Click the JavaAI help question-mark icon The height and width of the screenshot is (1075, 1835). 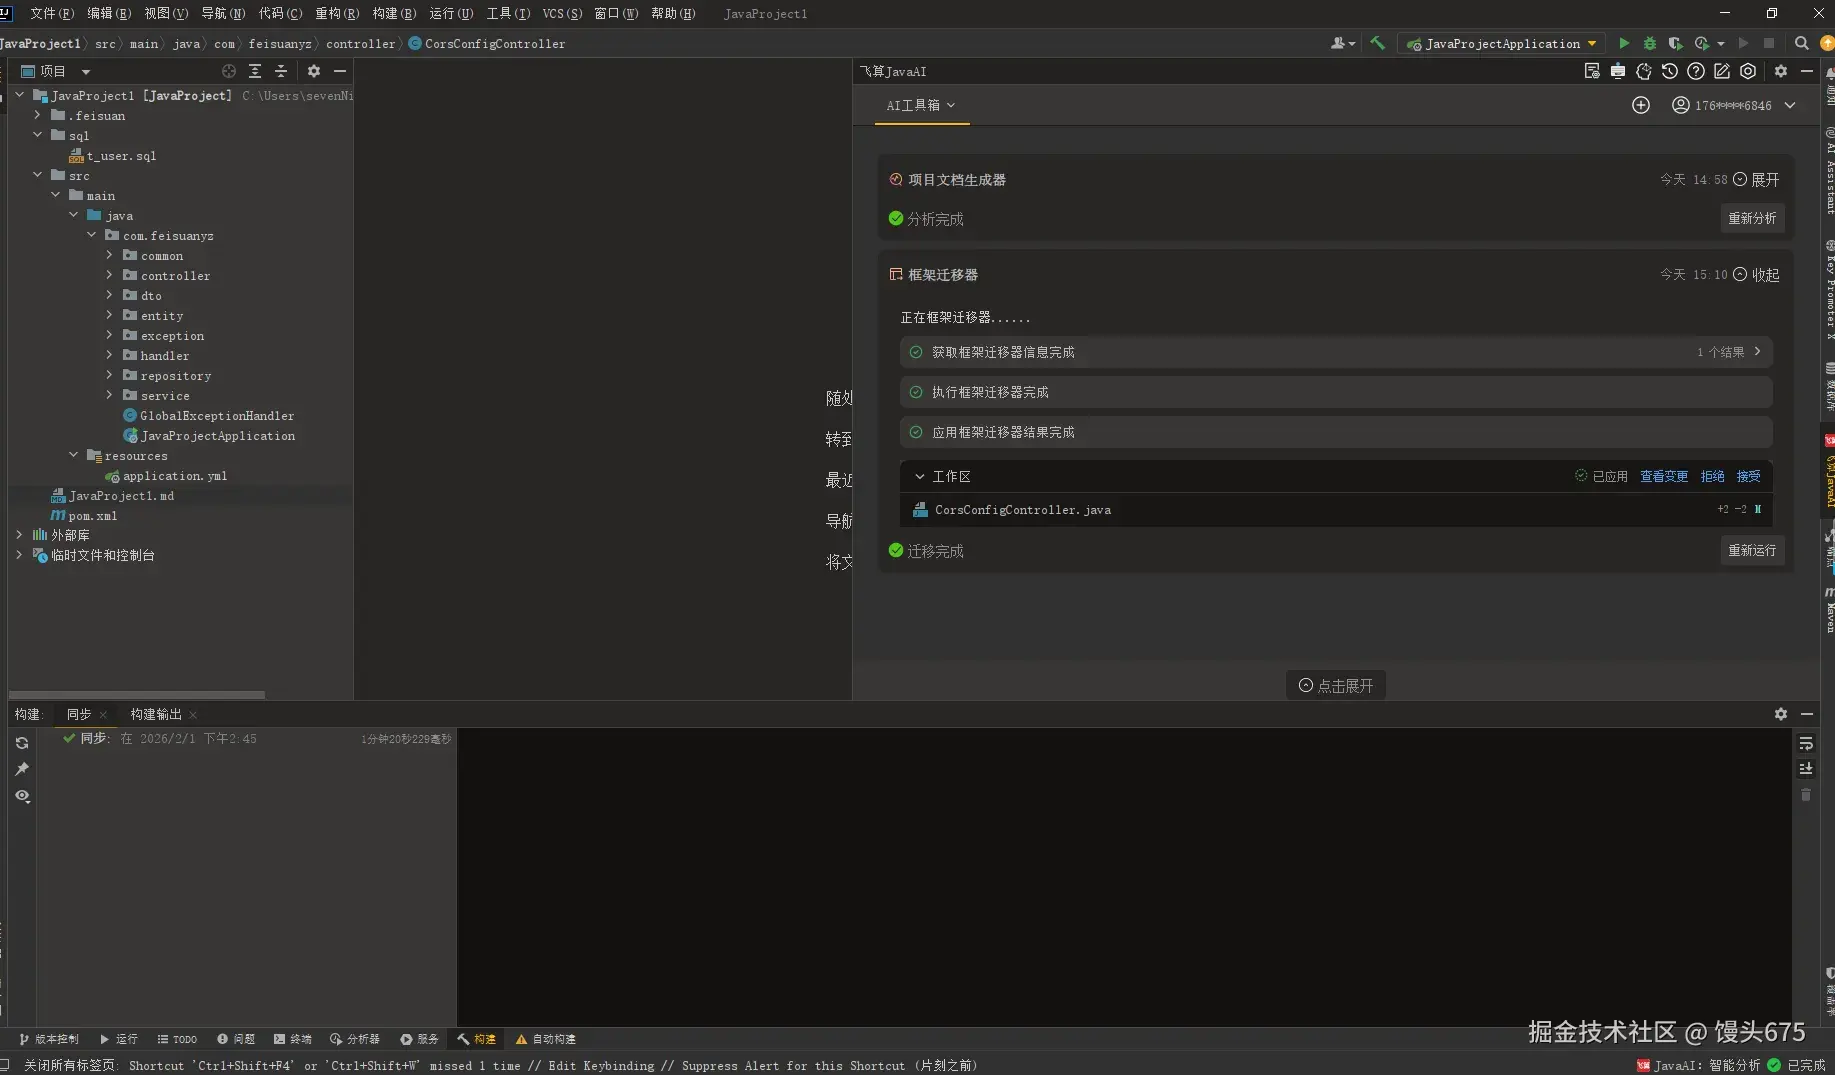(1696, 71)
